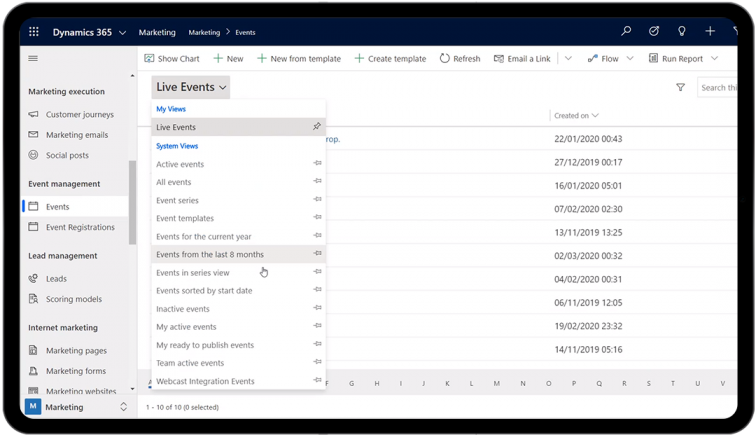
Task: Pin the Event templates view as default
Action: (x=317, y=218)
